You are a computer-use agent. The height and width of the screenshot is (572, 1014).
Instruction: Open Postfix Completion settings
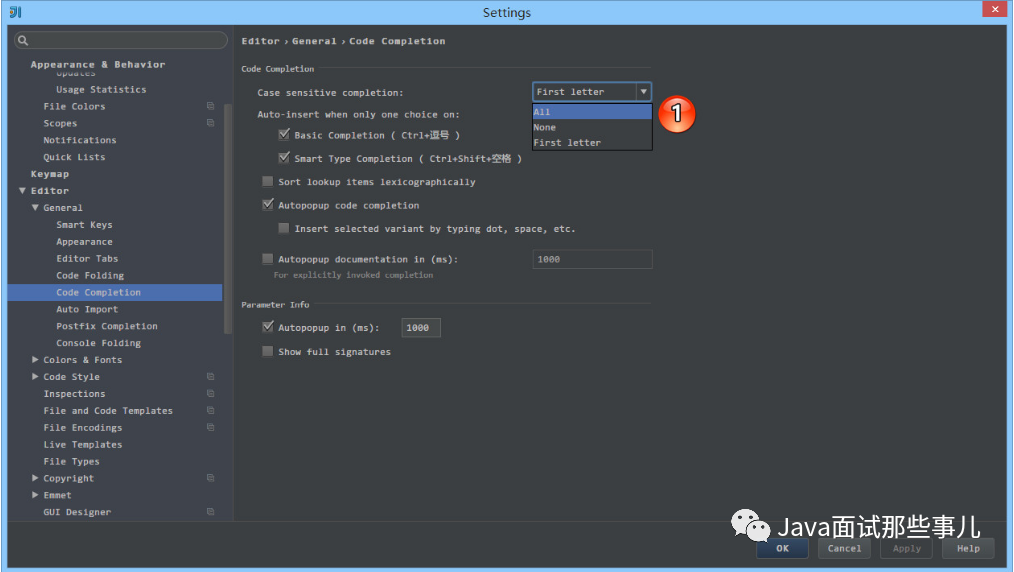tap(107, 326)
